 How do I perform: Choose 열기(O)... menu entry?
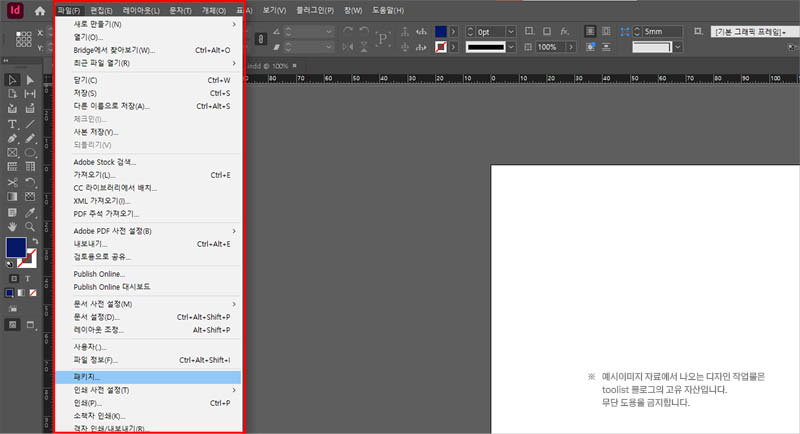(x=148, y=37)
